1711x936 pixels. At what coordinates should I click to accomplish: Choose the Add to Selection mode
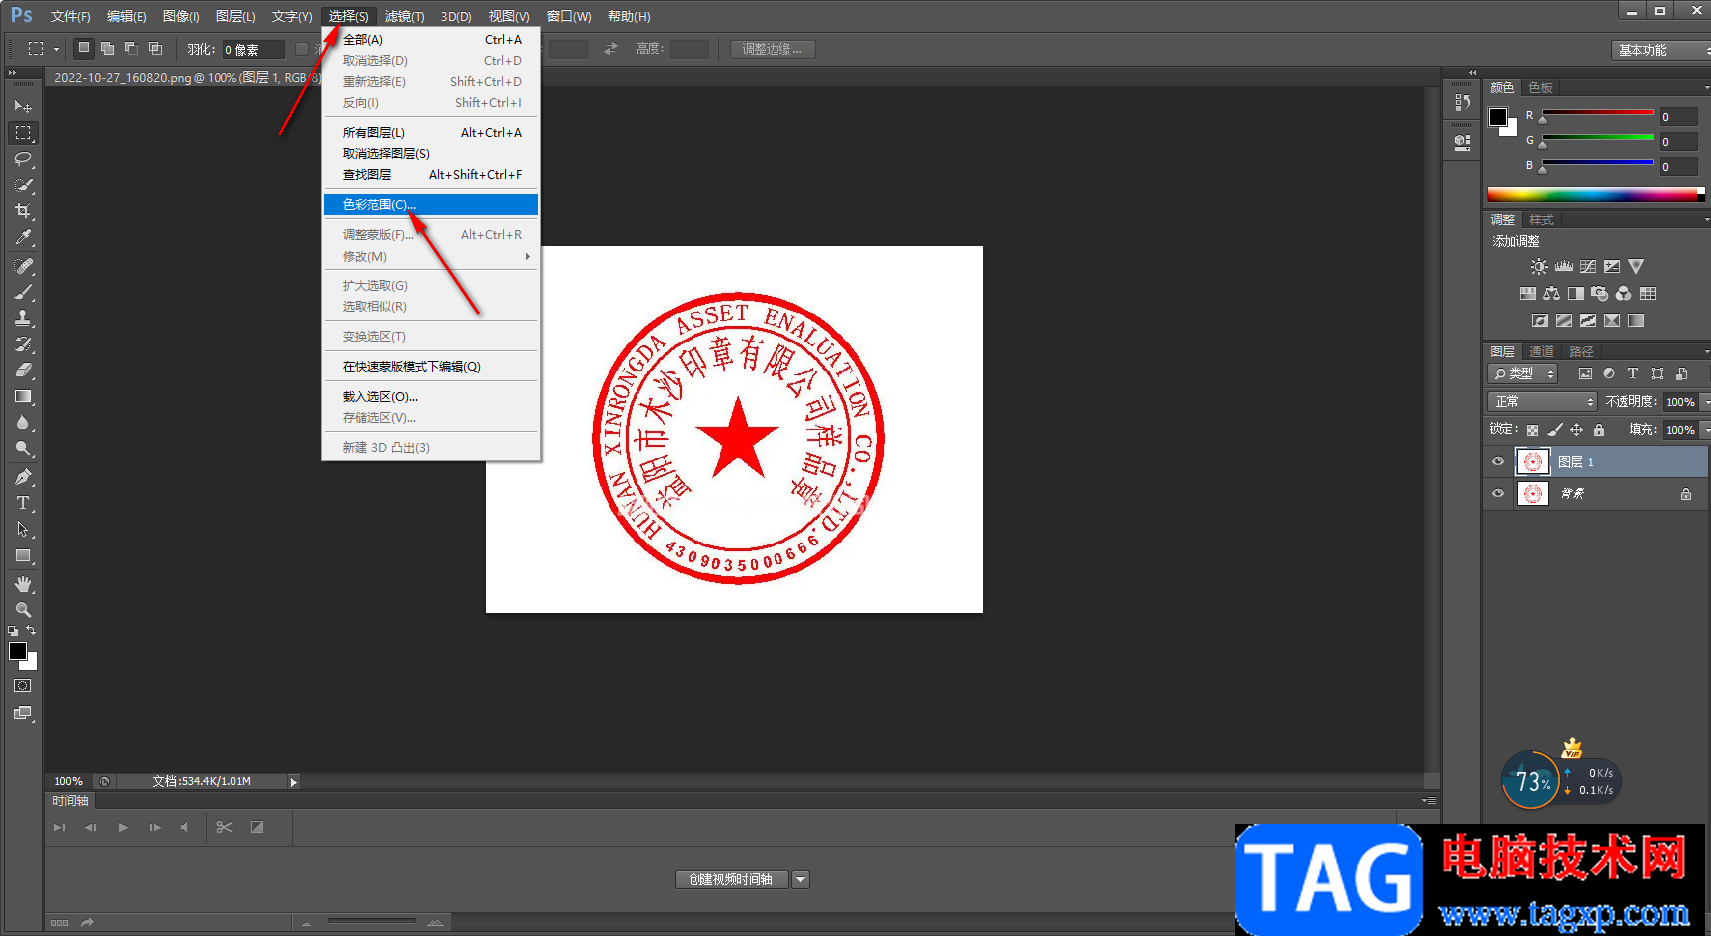click(107, 48)
